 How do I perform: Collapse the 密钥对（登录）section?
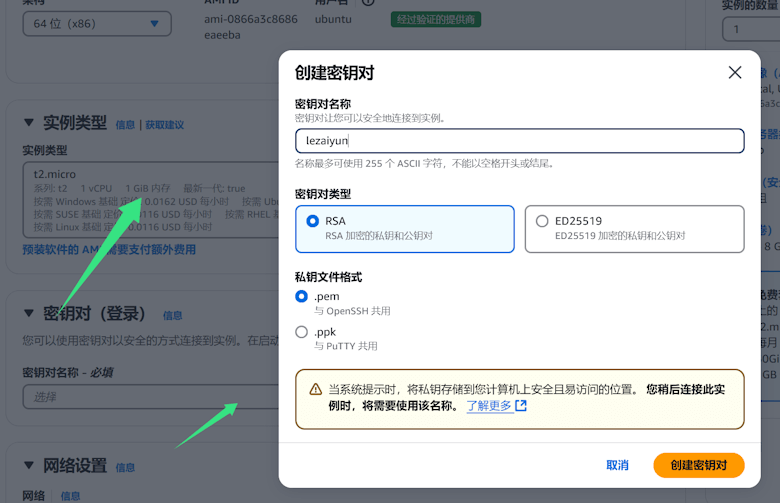coord(29,314)
